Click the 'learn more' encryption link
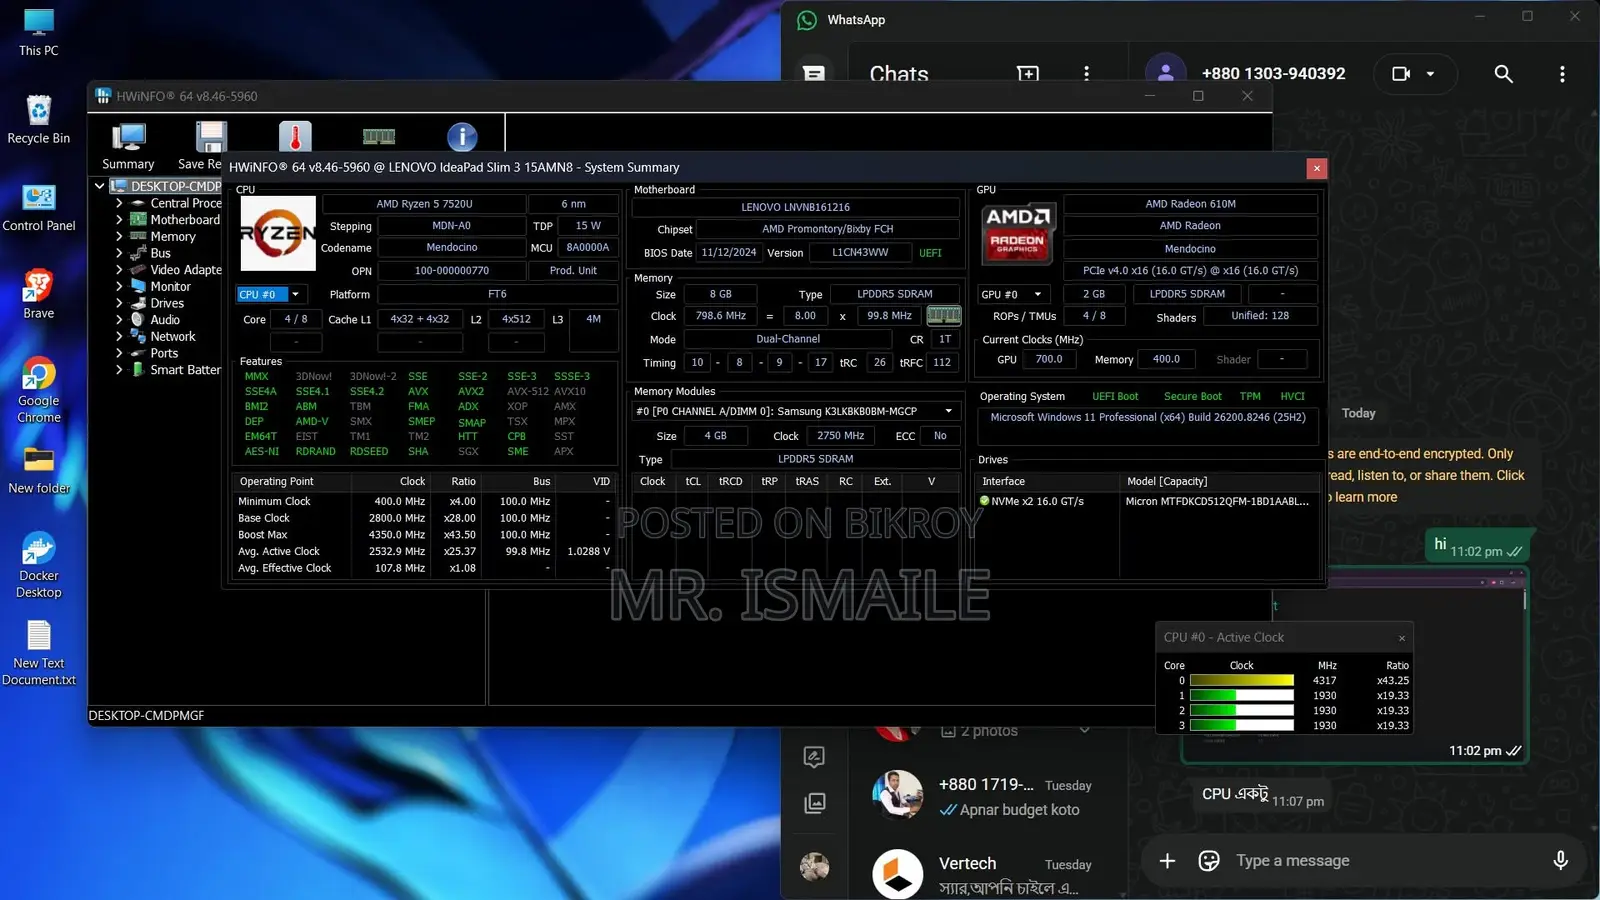 point(1366,497)
